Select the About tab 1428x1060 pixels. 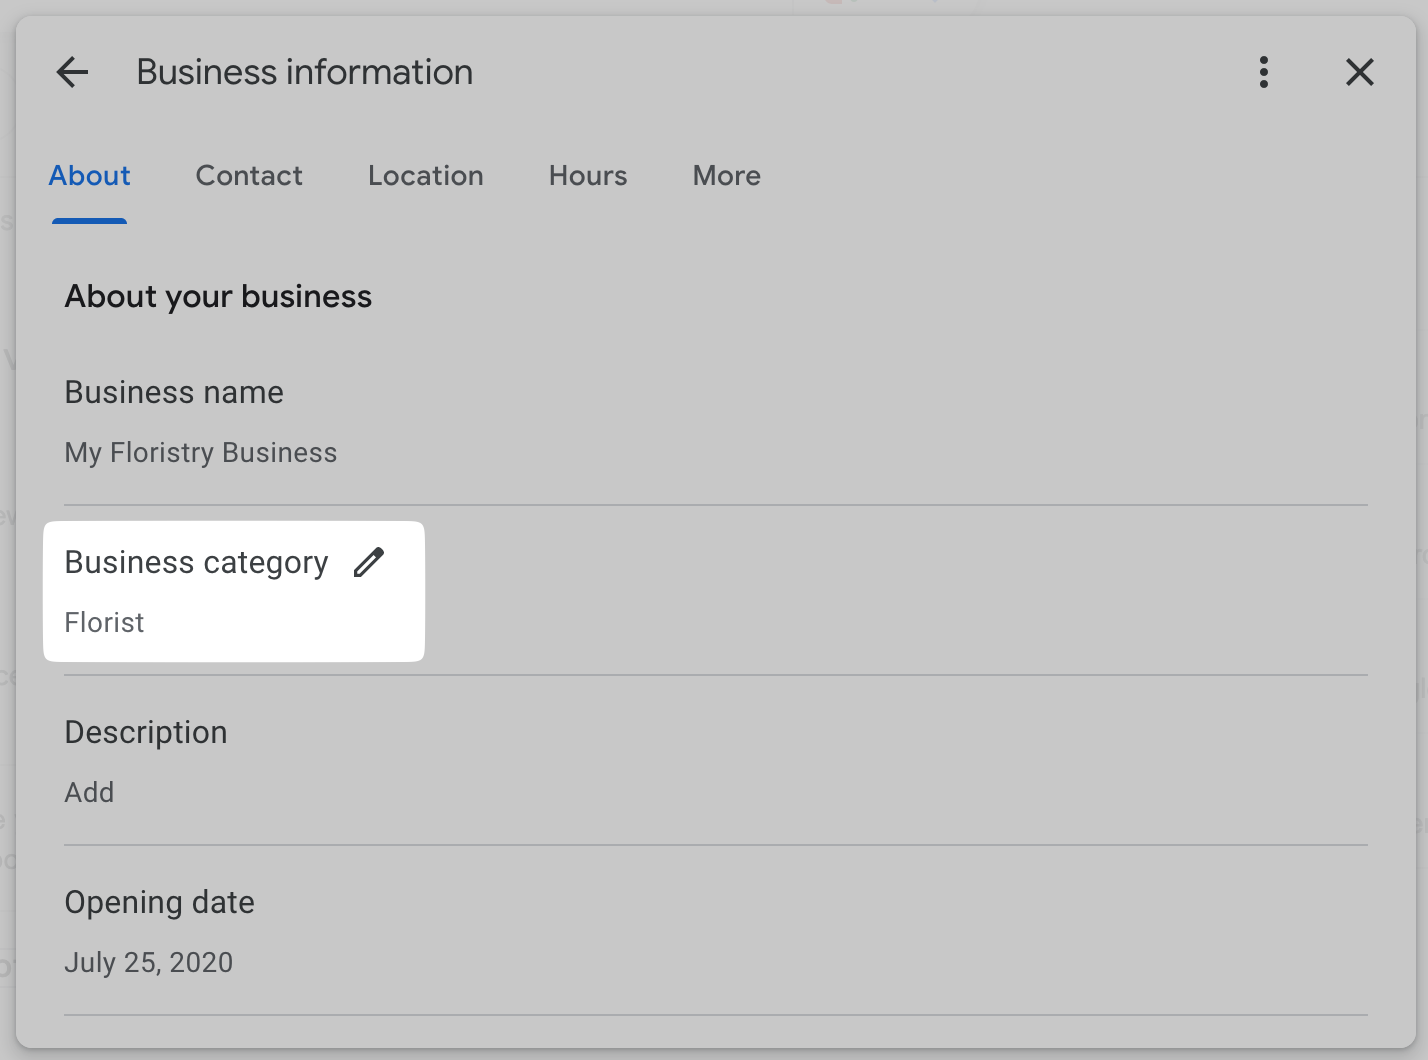coord(89,176)
